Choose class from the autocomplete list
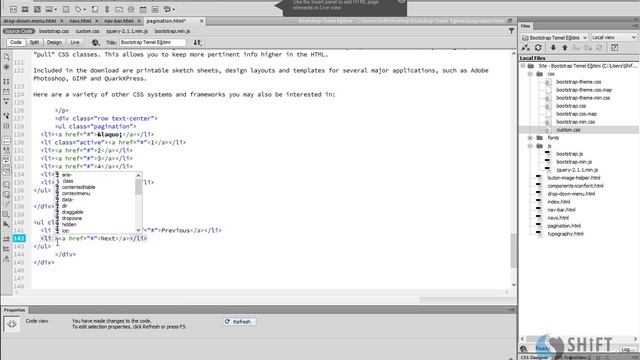Image resolution: width=640 pixels, height=360 pixels. tap(68, 181)
